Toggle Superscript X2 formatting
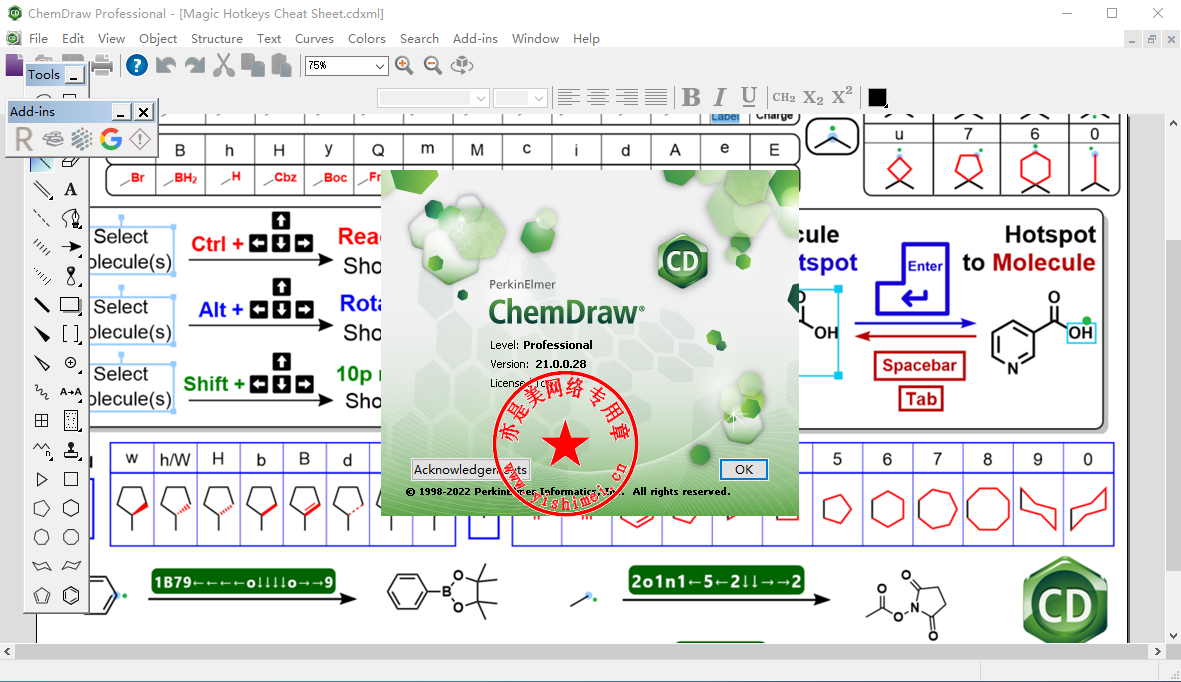Screen dimensions: 1181x682 click(x=842, y=96)
